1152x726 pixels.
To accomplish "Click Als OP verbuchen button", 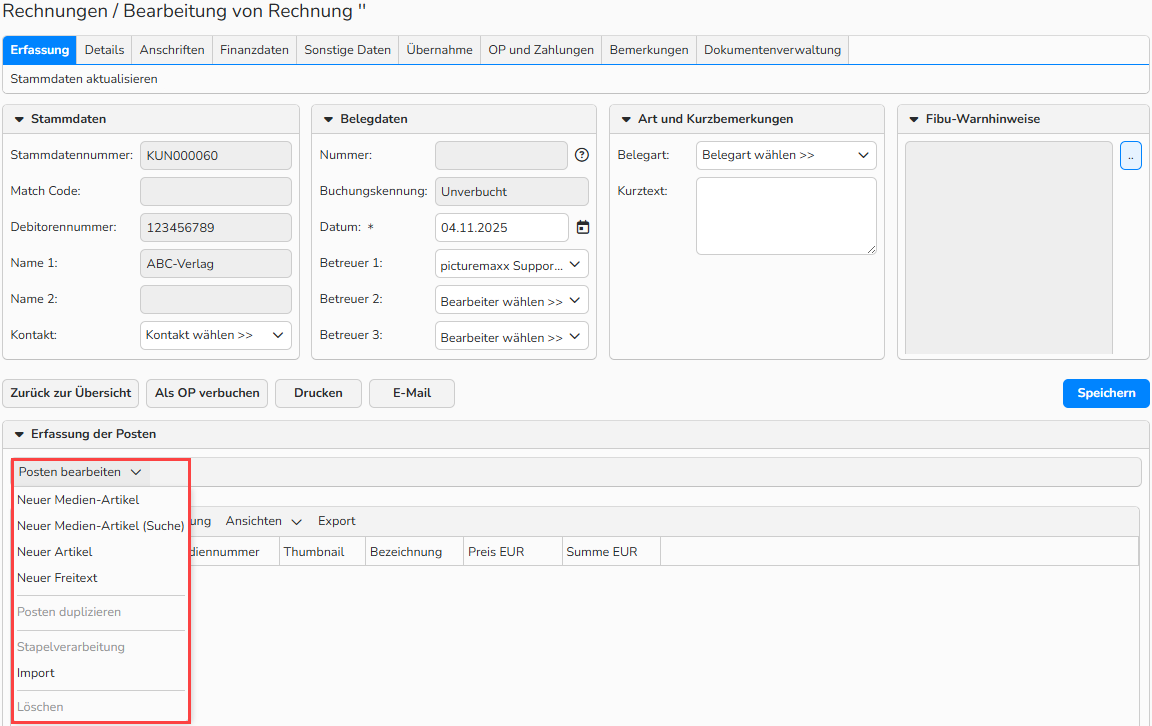I will tap(207, 393).
